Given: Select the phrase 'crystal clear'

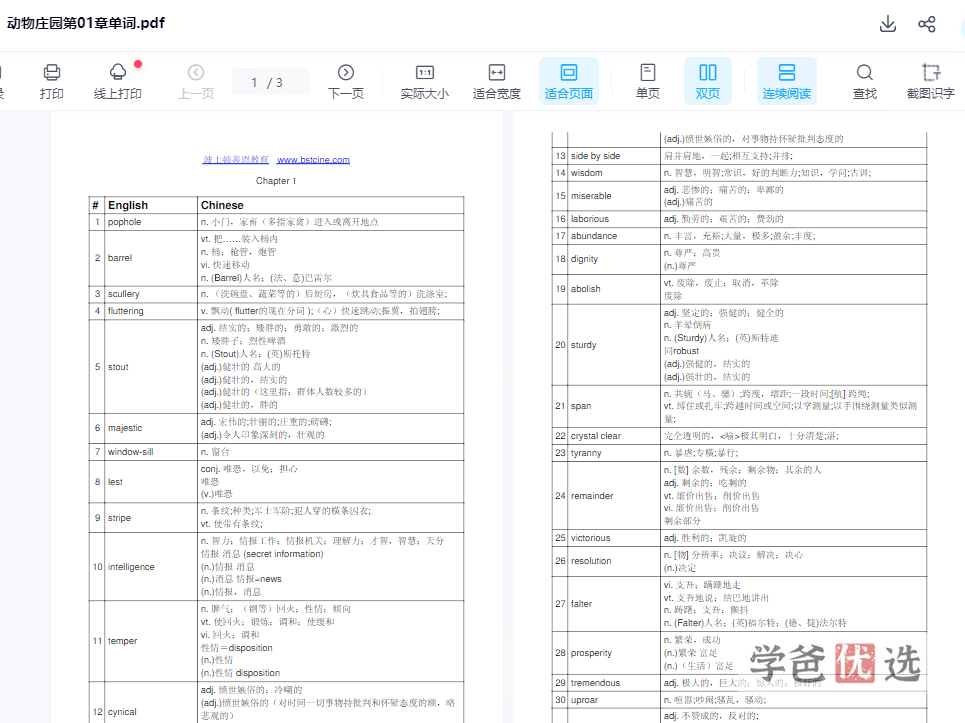Looking at the screenshot, I should point(596,436).
